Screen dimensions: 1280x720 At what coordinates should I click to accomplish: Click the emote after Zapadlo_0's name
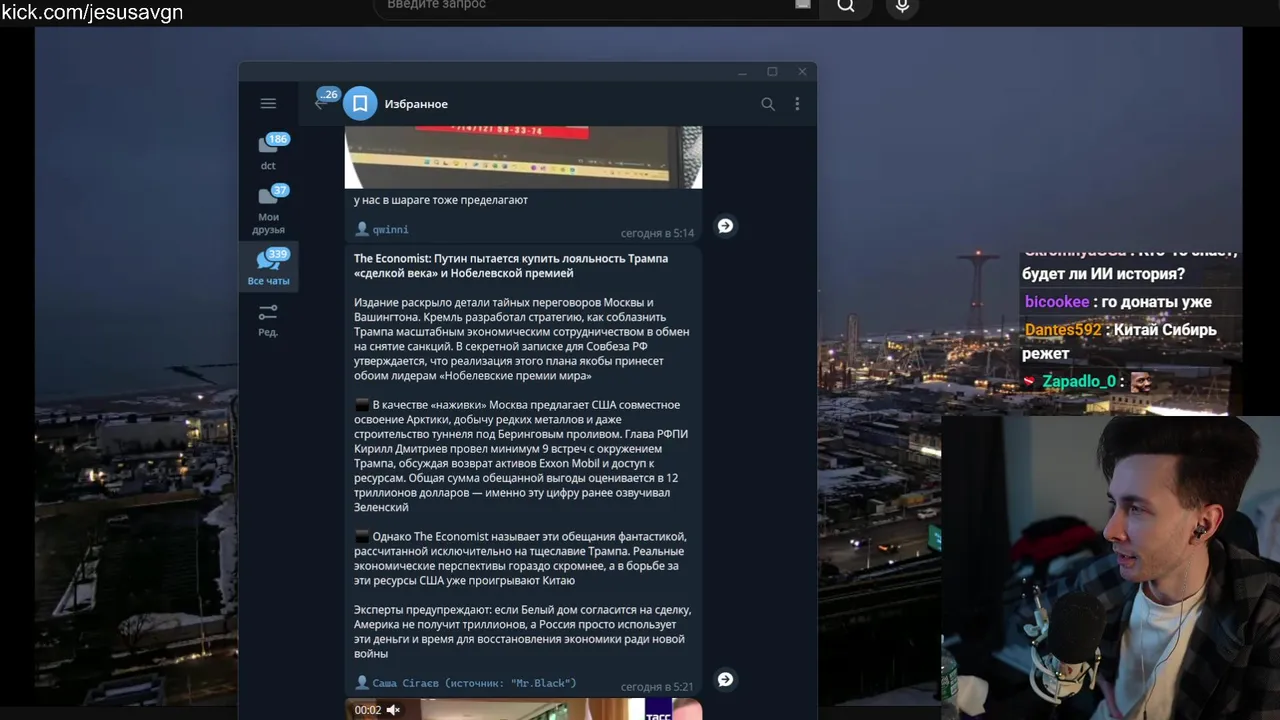click(x=1140, y=381)
